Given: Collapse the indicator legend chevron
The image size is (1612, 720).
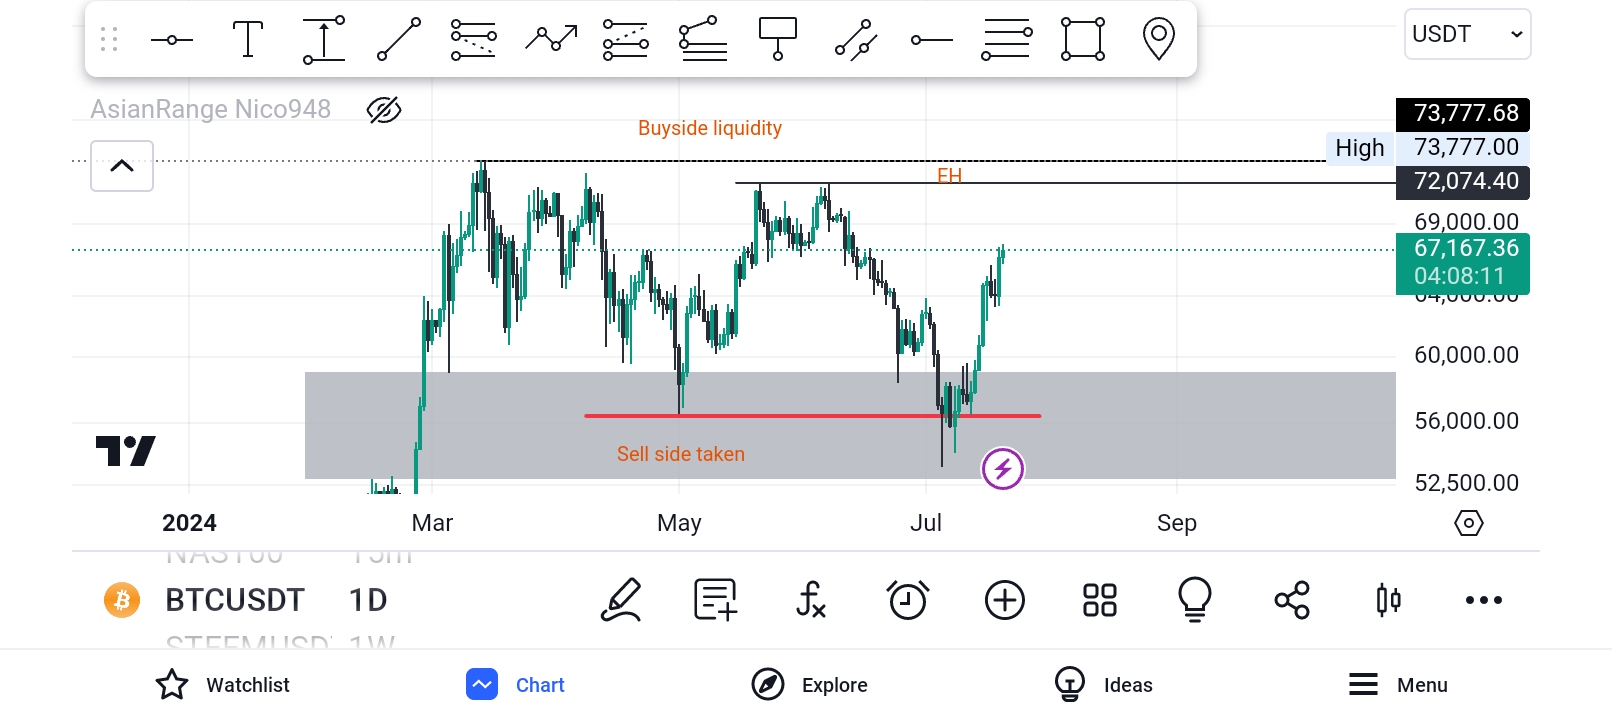Looking at the screenshot, I should pos(122,166).
